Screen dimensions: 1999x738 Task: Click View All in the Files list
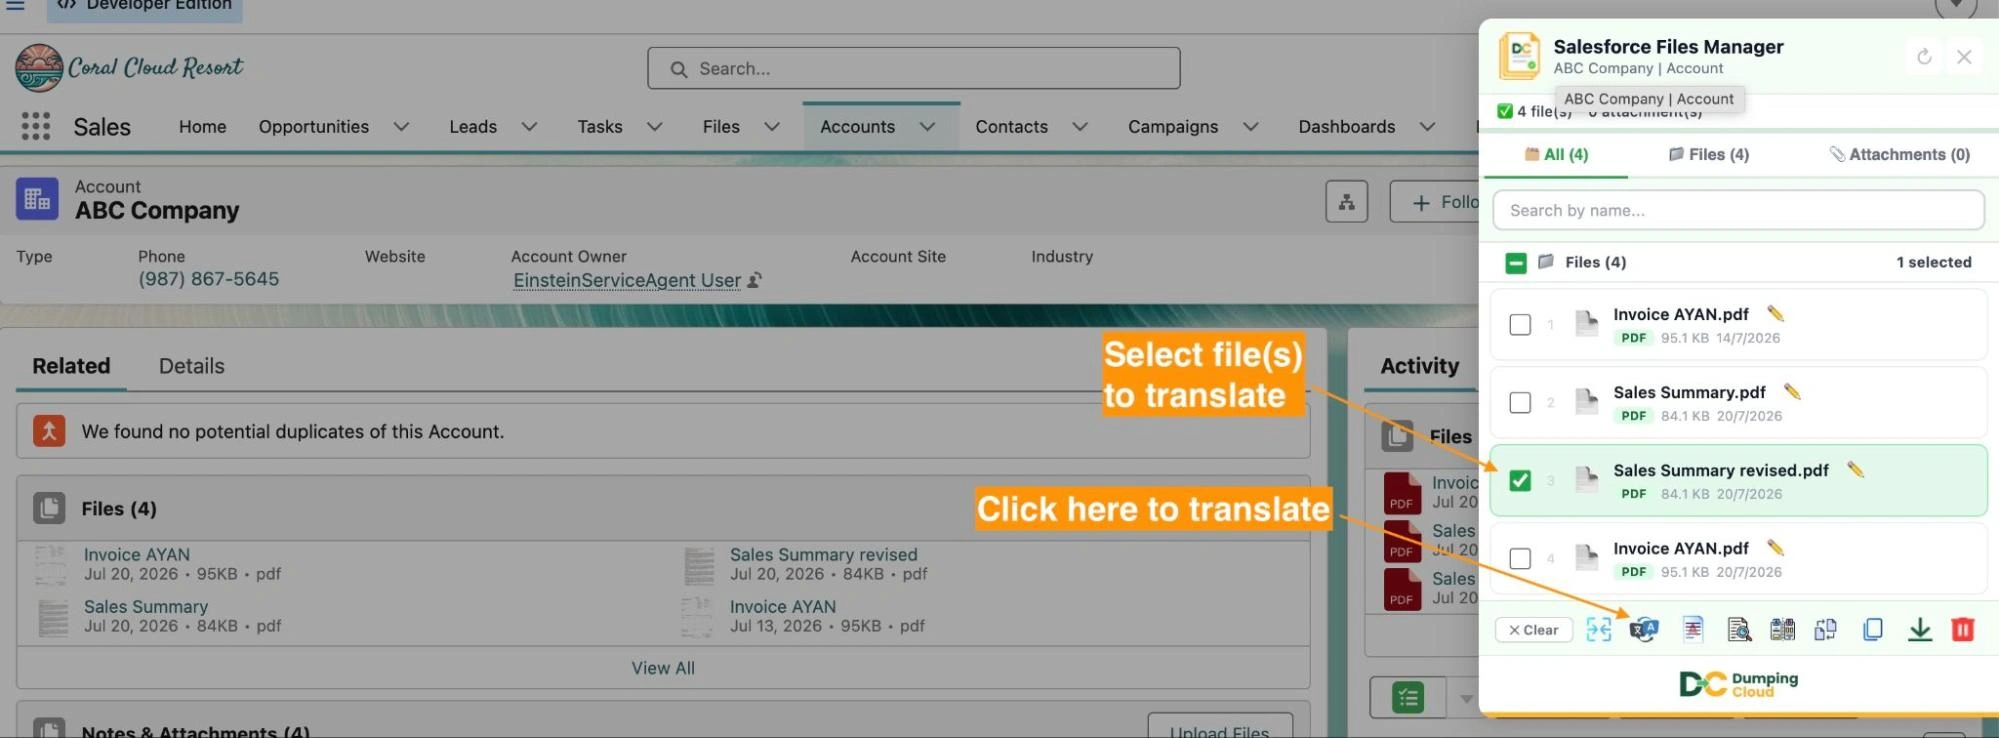coord(663,668)
